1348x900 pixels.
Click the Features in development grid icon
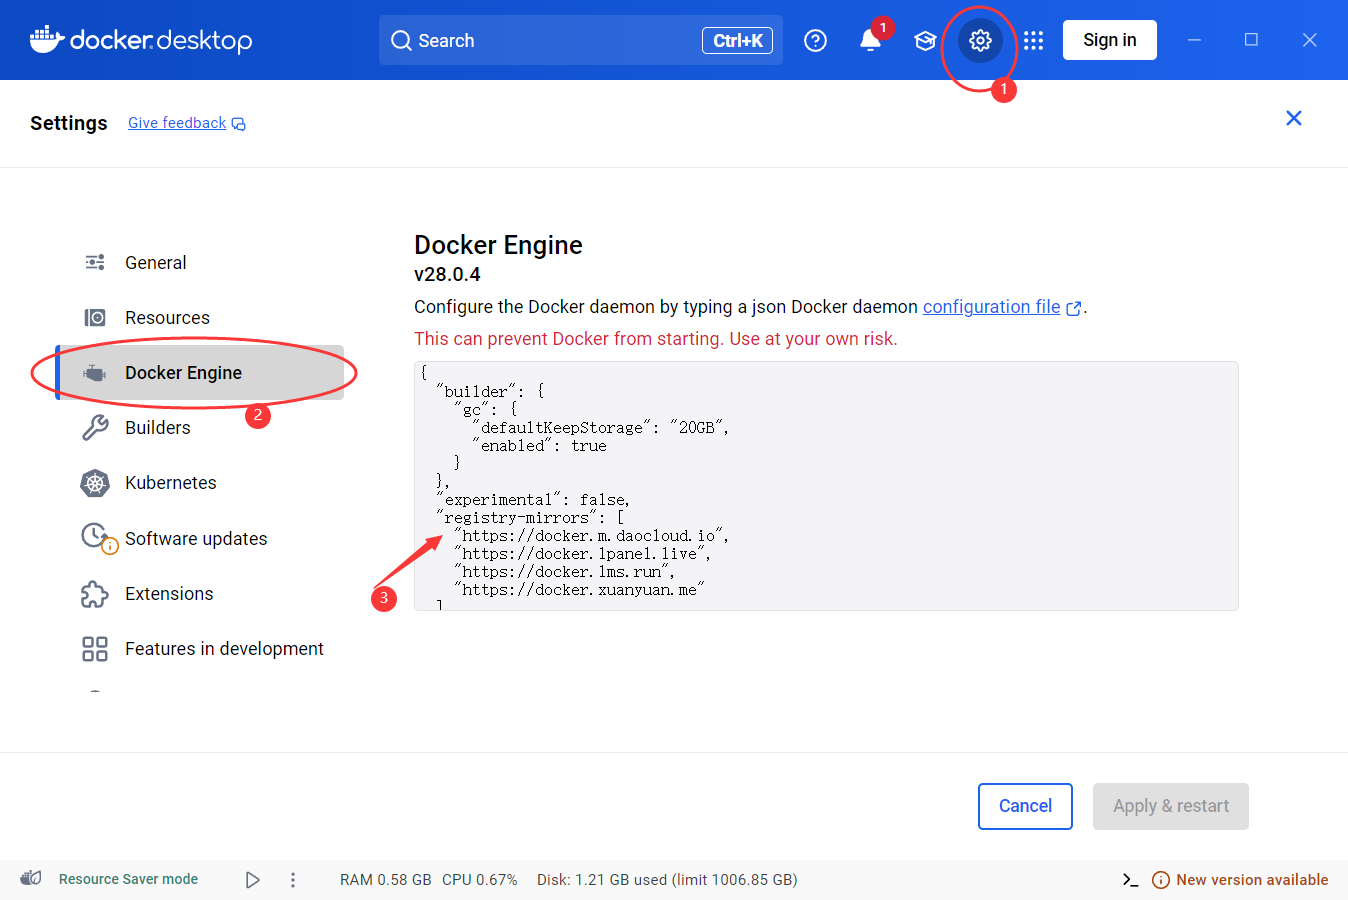95,649
